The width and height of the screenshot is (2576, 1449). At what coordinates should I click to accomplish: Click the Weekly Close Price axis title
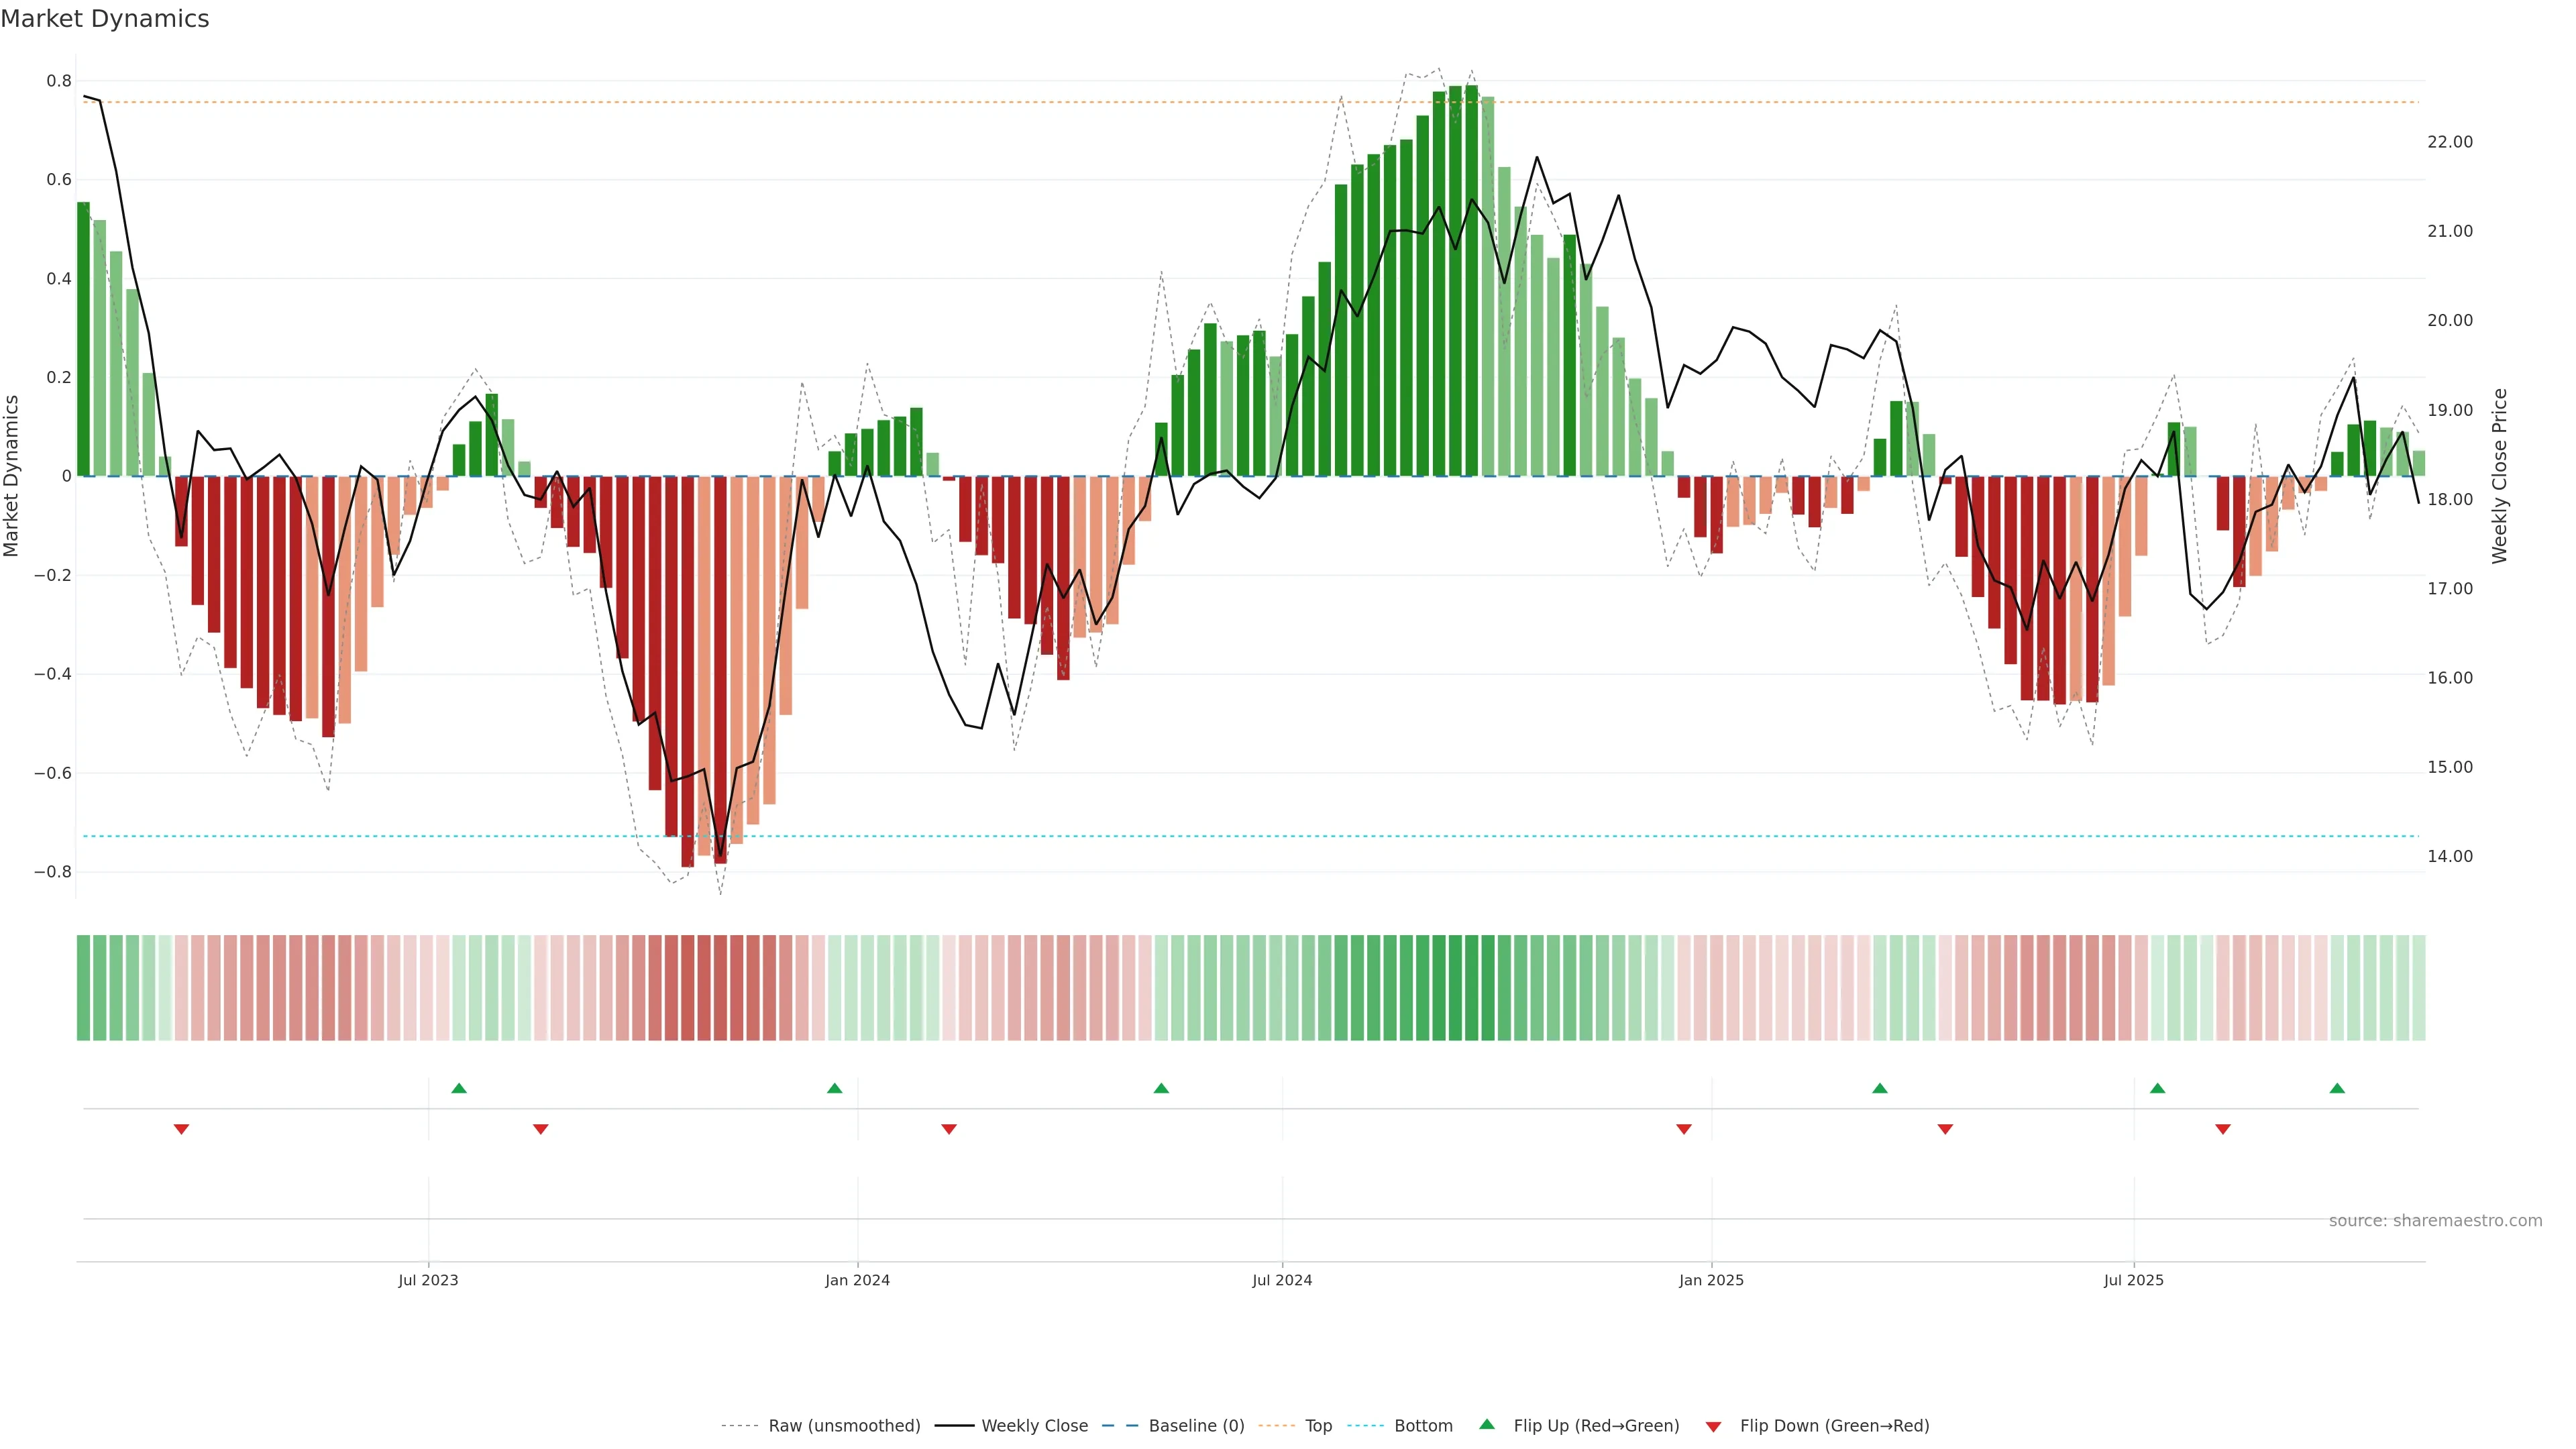click(x=2500, y=476)
